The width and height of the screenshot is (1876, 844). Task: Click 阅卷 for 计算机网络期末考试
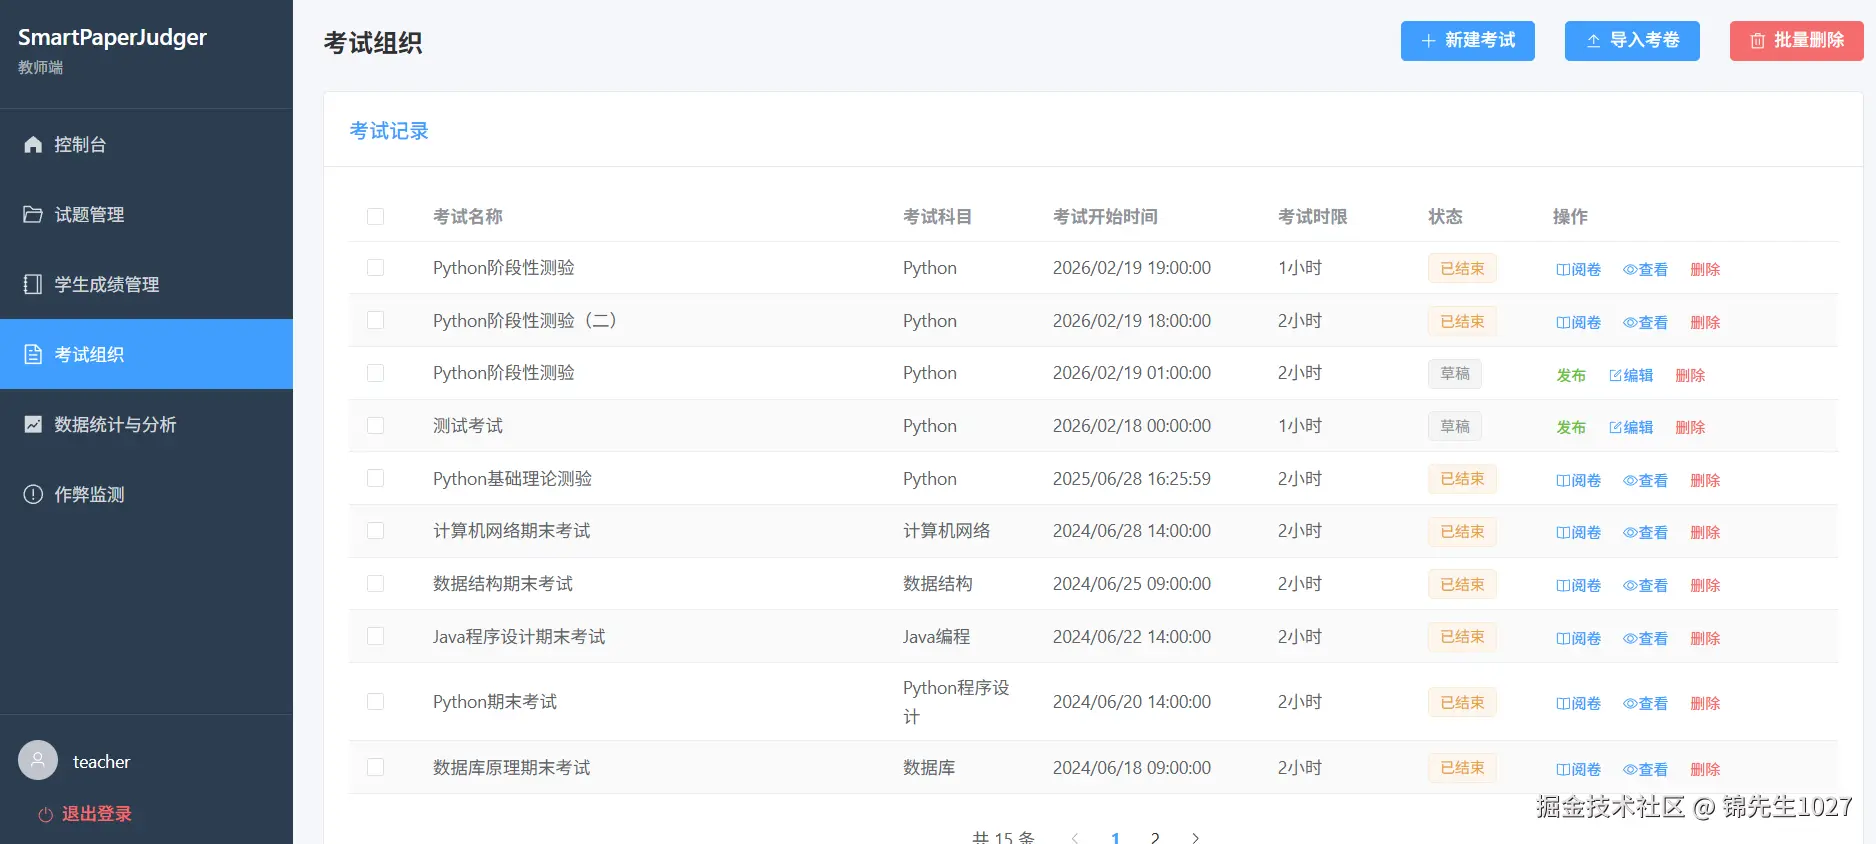[1578, 532]
